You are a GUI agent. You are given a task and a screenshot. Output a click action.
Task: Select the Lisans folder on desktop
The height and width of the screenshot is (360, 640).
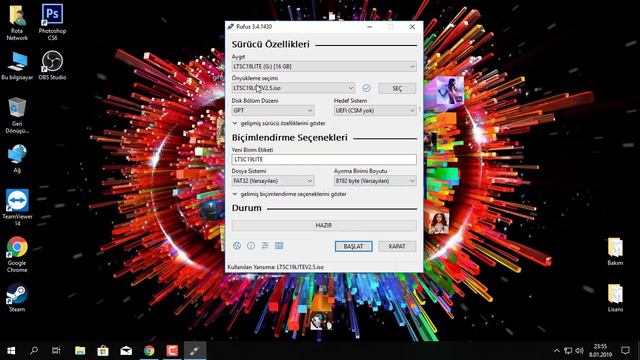pyautogui.click(x=615, y=298)
